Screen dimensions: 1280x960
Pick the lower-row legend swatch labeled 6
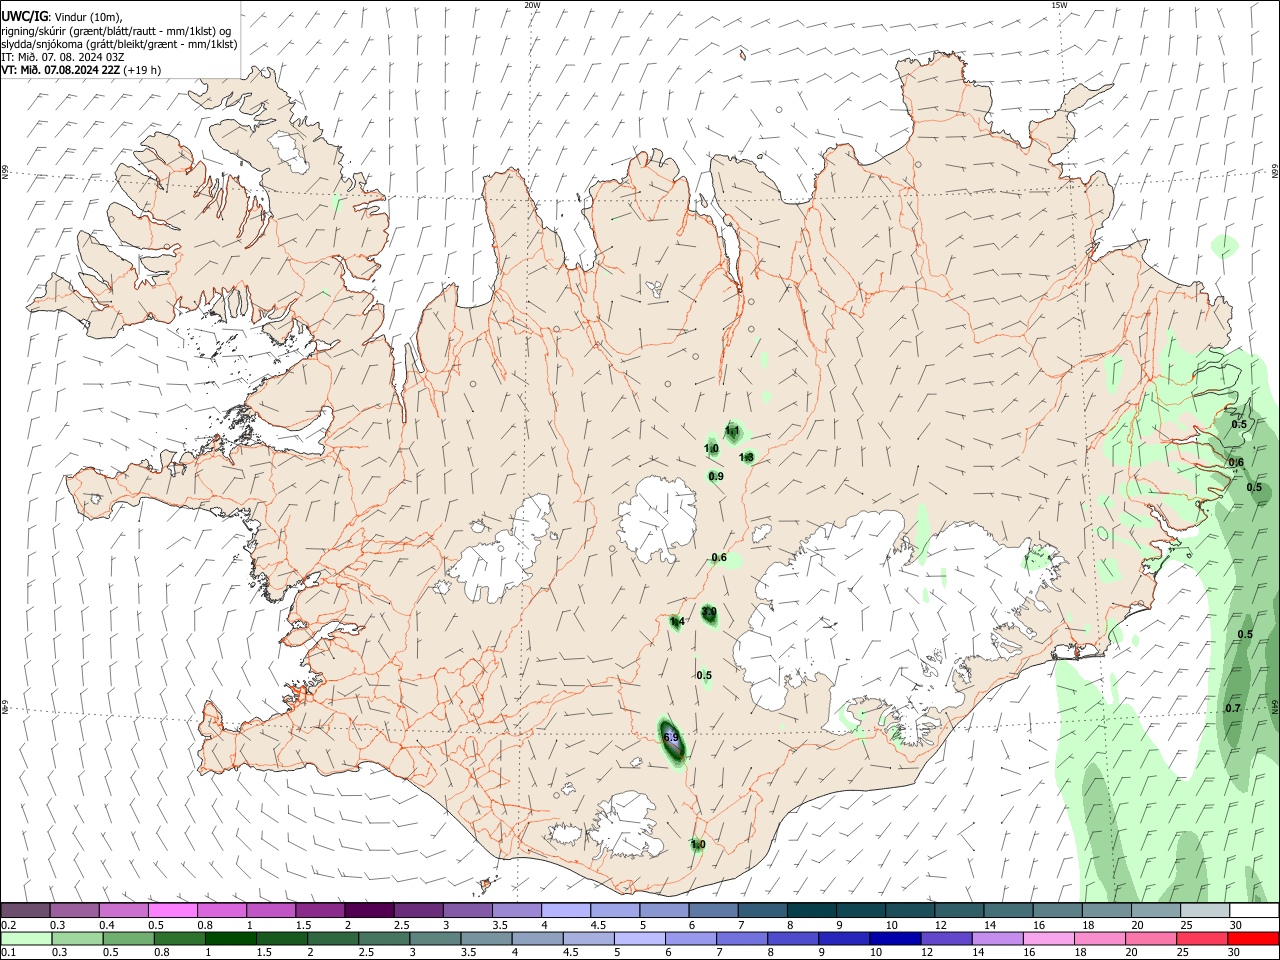(690, 939)
